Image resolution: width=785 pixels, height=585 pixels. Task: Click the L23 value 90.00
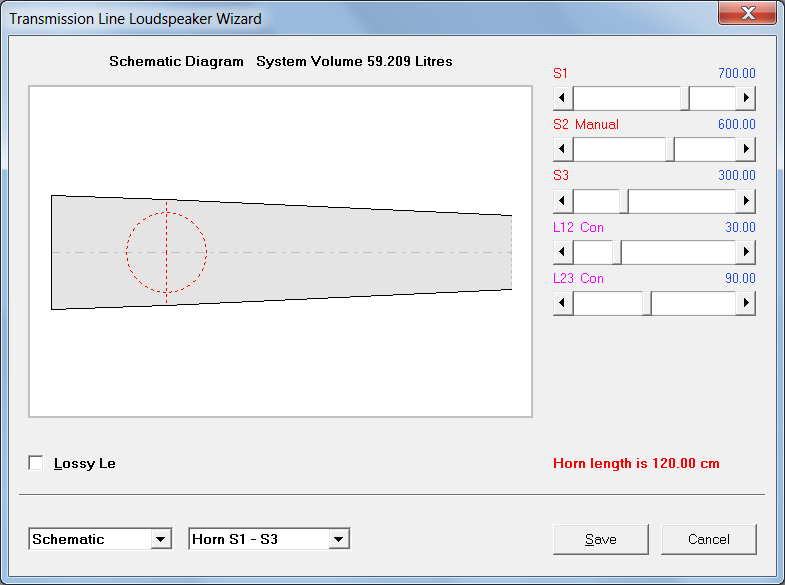[x=740, y=279]
